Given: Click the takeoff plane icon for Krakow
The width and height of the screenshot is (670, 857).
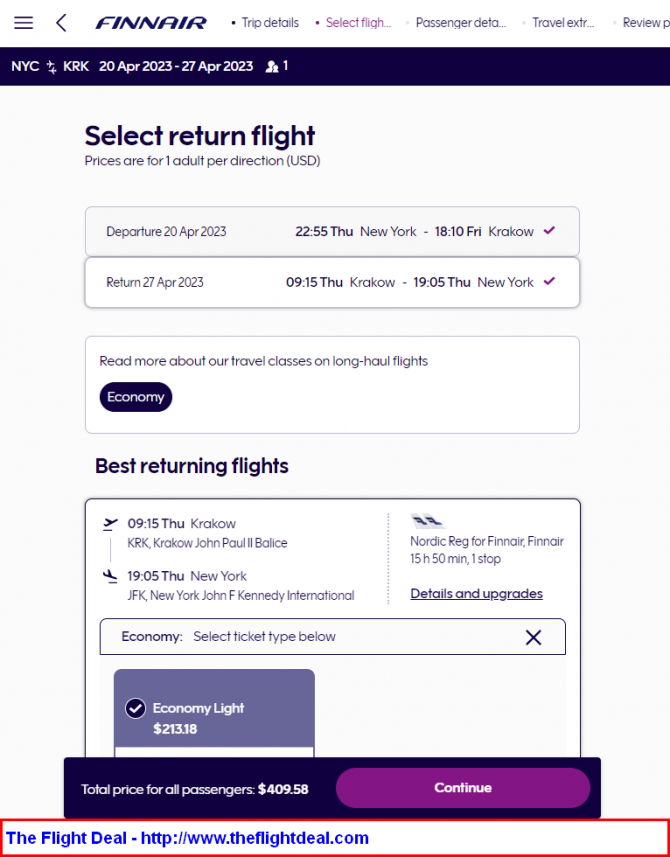Looking at the screenshot, I should [110, 524].
